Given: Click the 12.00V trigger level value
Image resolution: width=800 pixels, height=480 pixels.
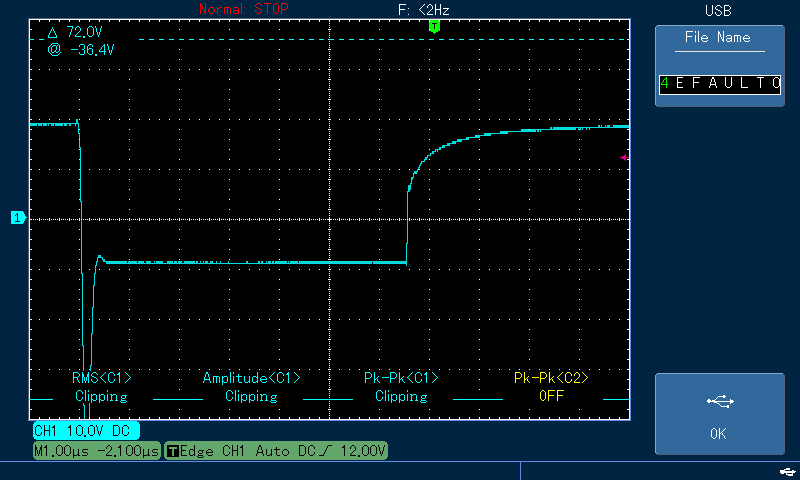Looking at the screenshot, I should pos(363,451).
